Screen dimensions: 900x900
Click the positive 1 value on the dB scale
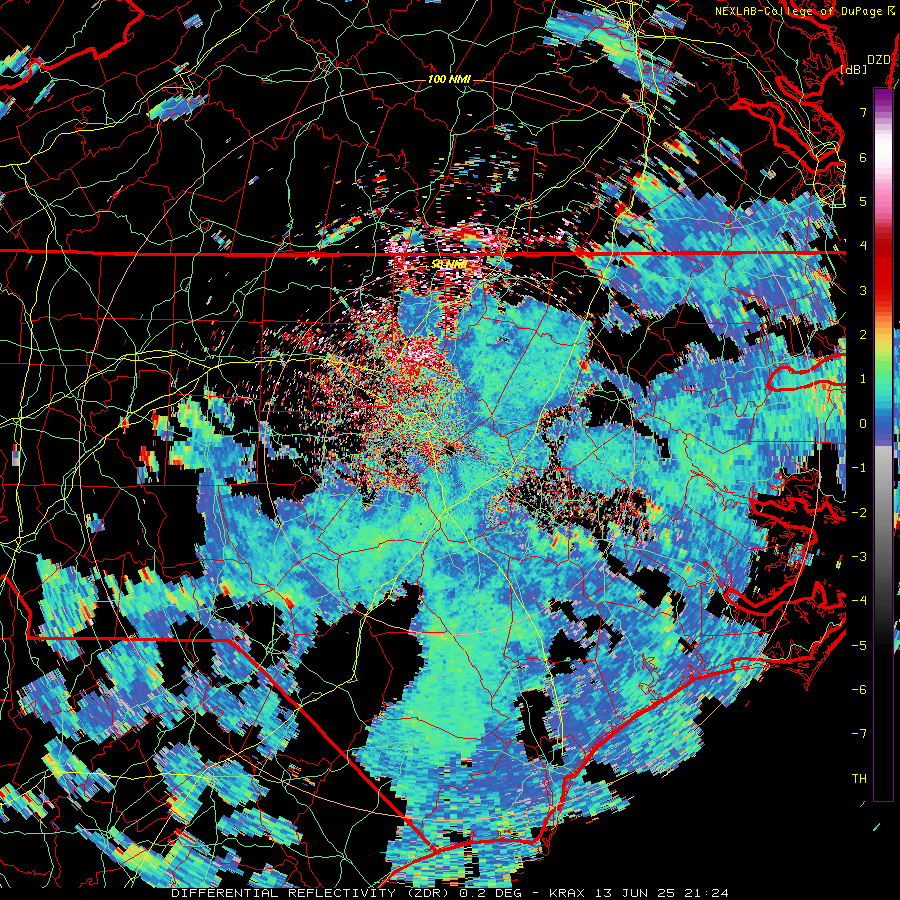pyautogui.click(x=863, y=379)
